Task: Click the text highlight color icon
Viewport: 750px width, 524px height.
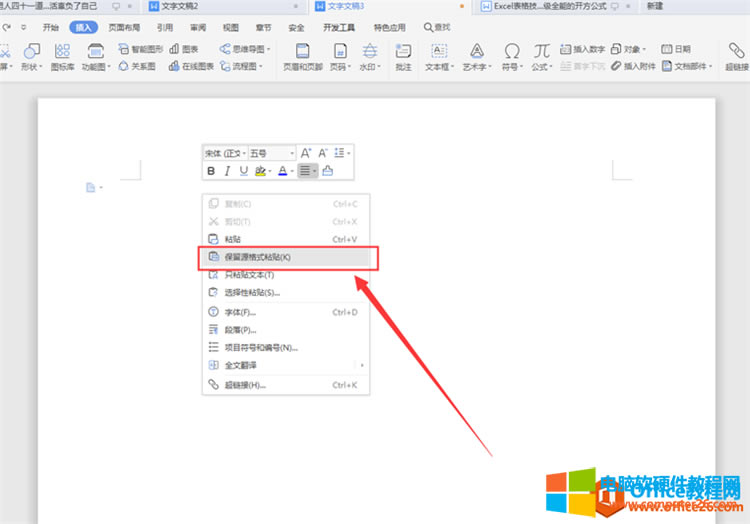Action: (x=260, y=171)
